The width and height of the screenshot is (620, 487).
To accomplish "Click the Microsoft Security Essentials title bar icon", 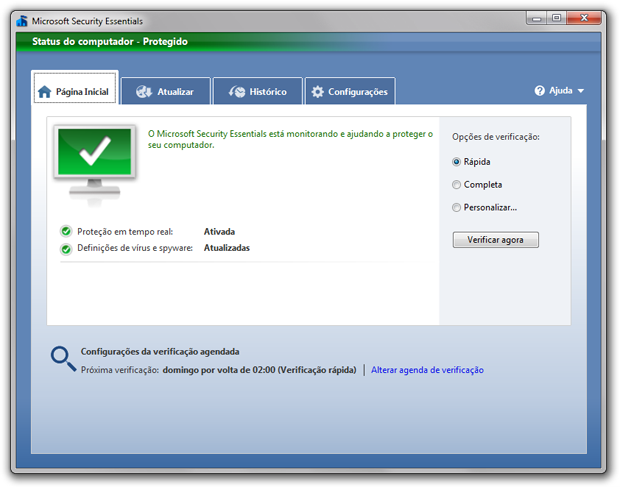I will (22, 21).
